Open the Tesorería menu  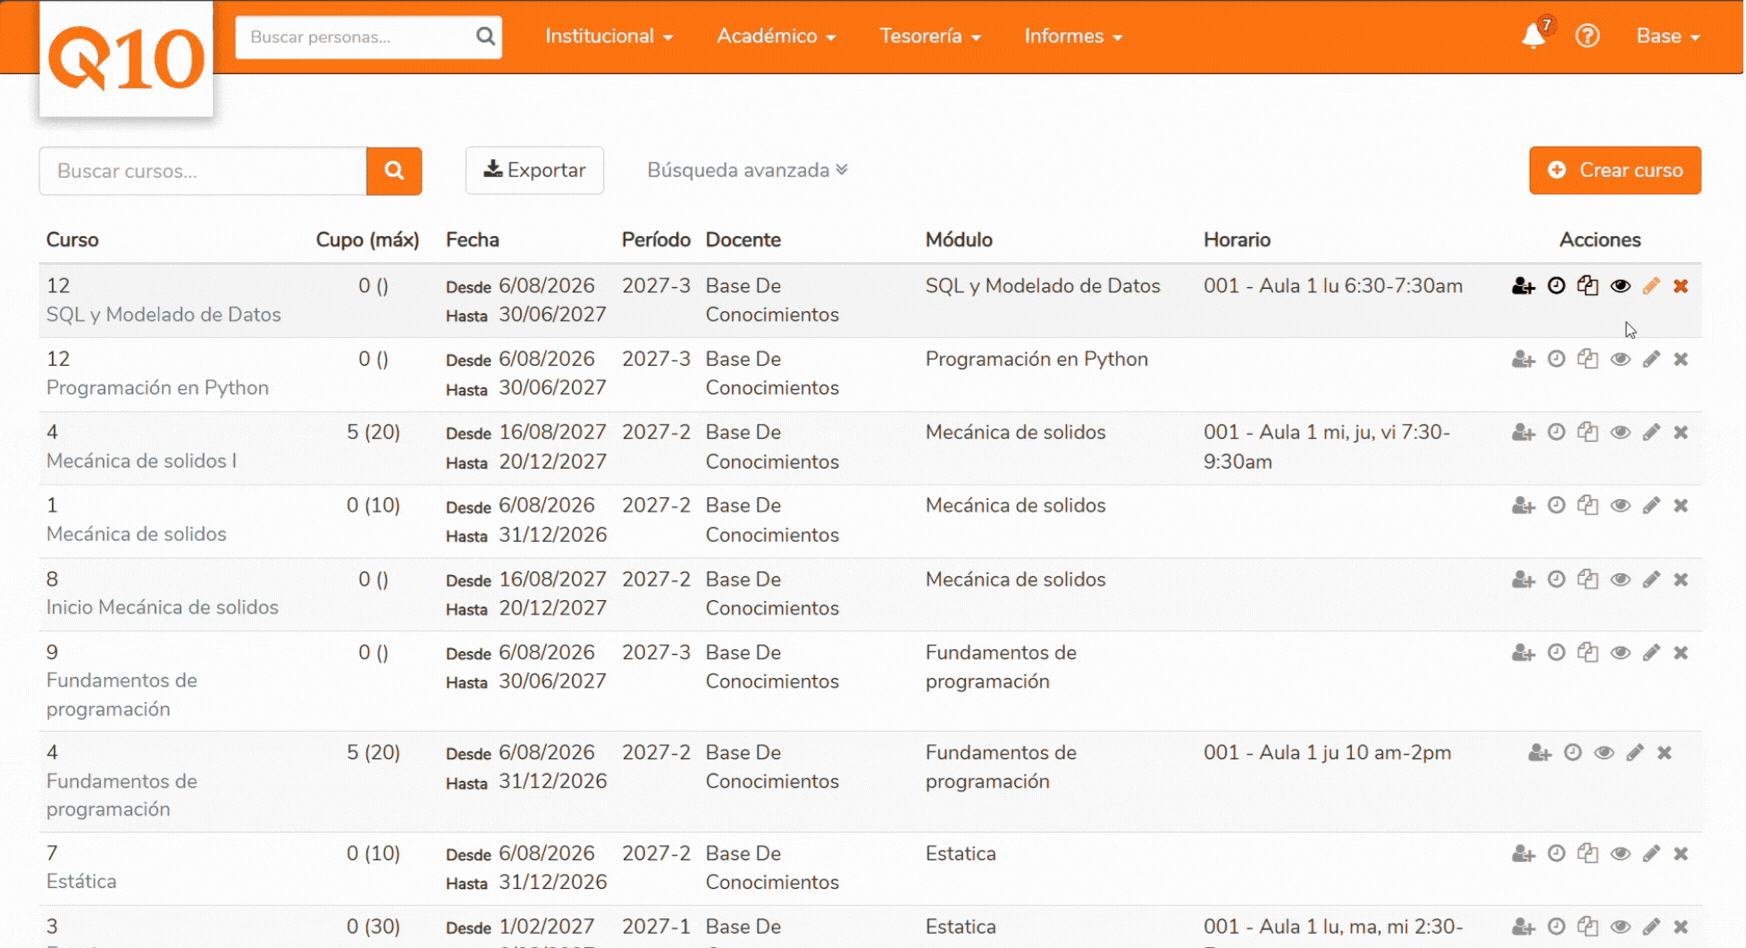click(x=930, y=36)
